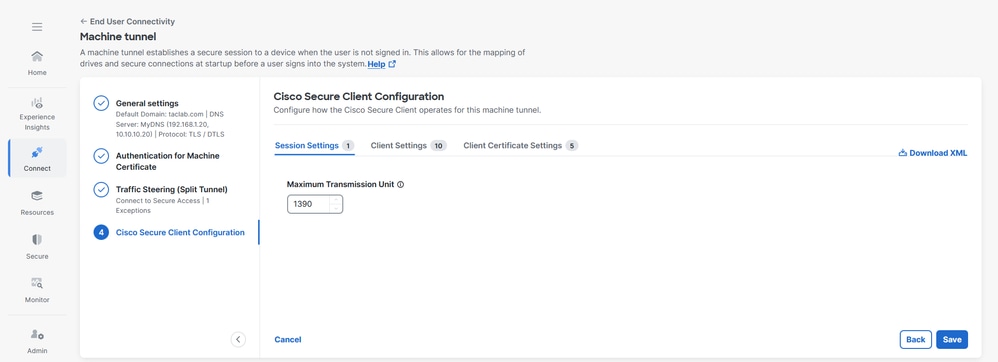Decrease the MTU value with down arrow
This screenshot has height=362, width=998.
pyautogui.click(x=336, y=208)
